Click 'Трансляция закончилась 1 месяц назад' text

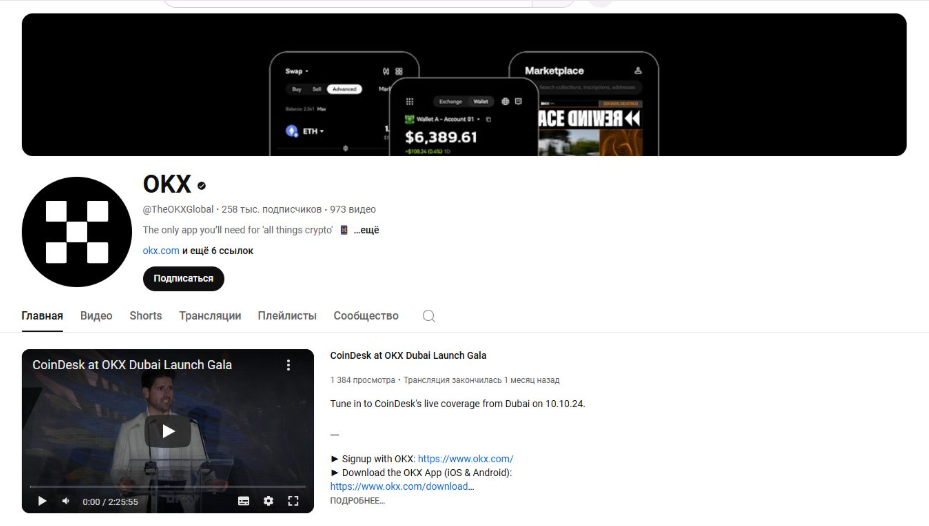(482, 380)
